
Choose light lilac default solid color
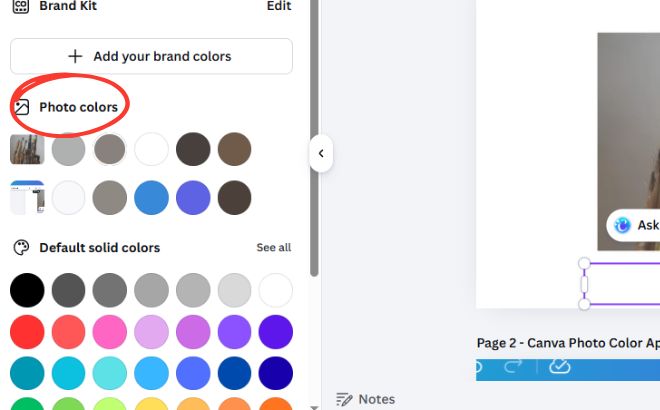coord(151,332)
